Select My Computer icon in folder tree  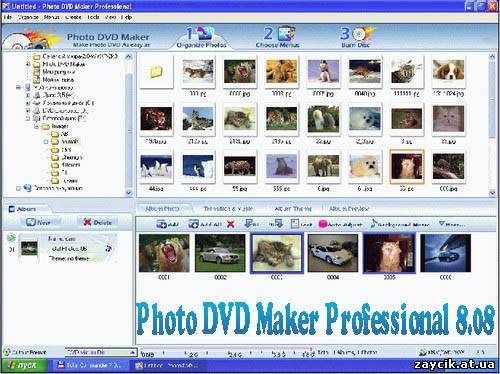click(x=28, y=87)
